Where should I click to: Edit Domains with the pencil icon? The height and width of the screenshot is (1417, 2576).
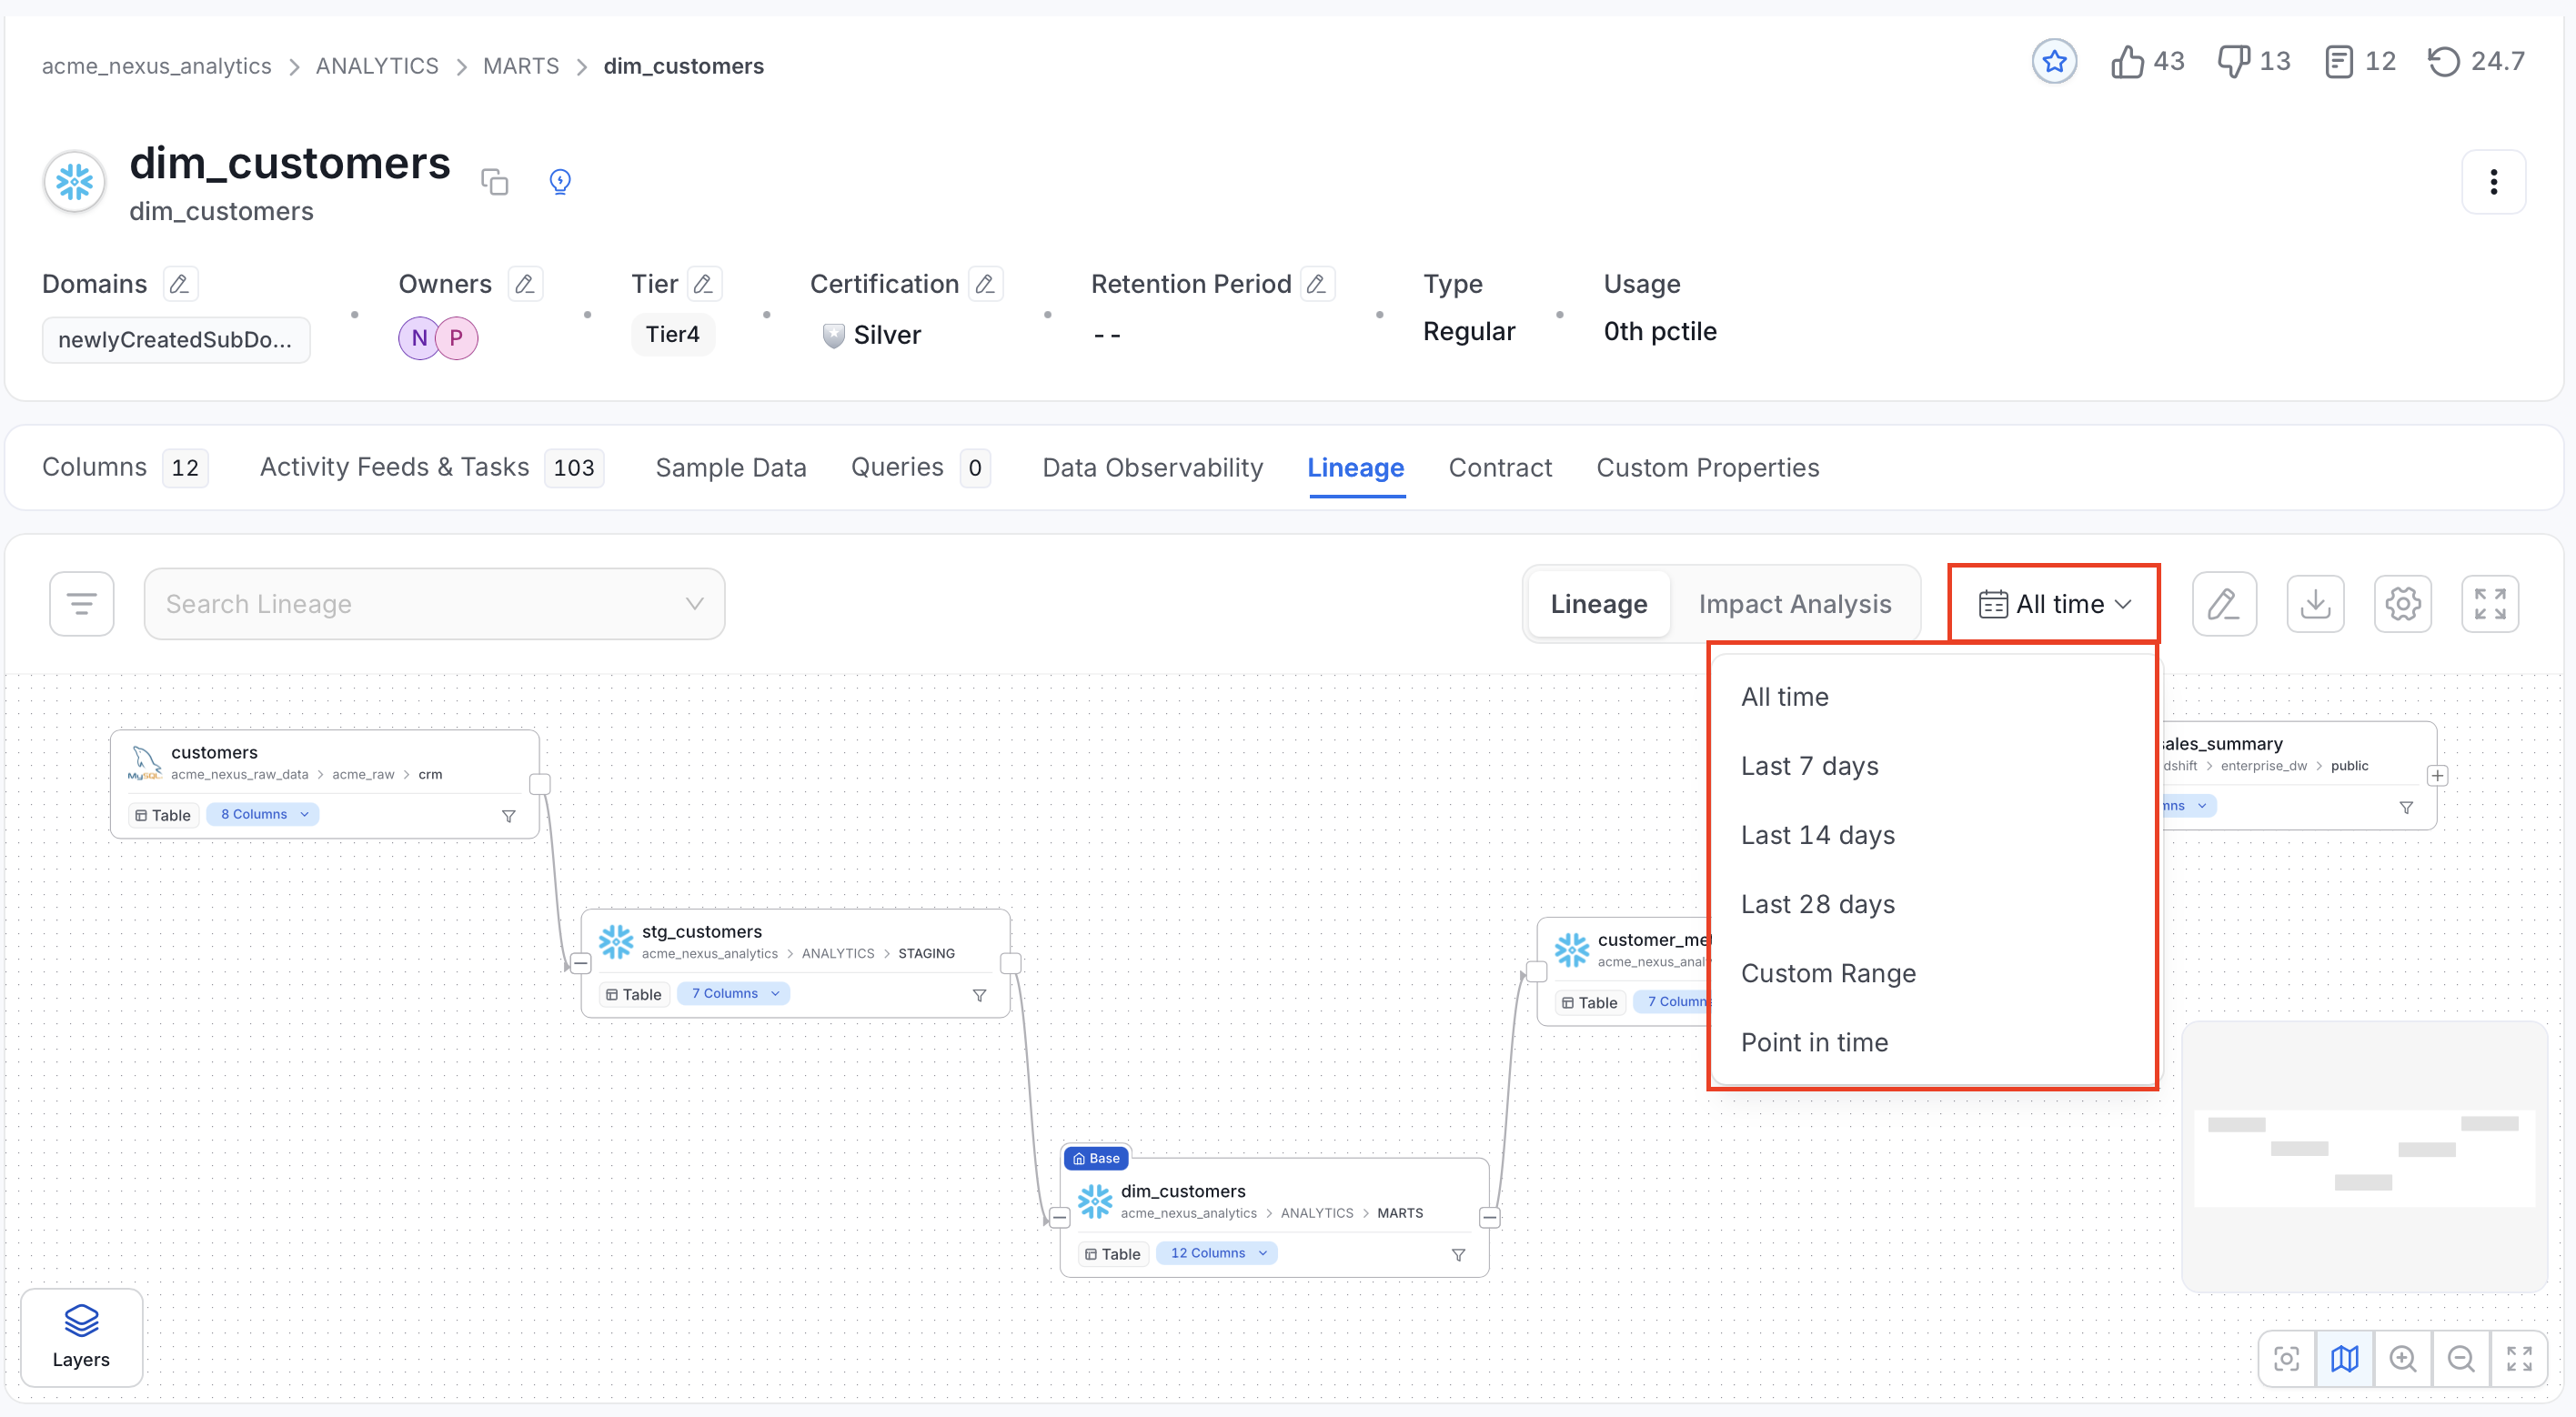coord(179,284)
